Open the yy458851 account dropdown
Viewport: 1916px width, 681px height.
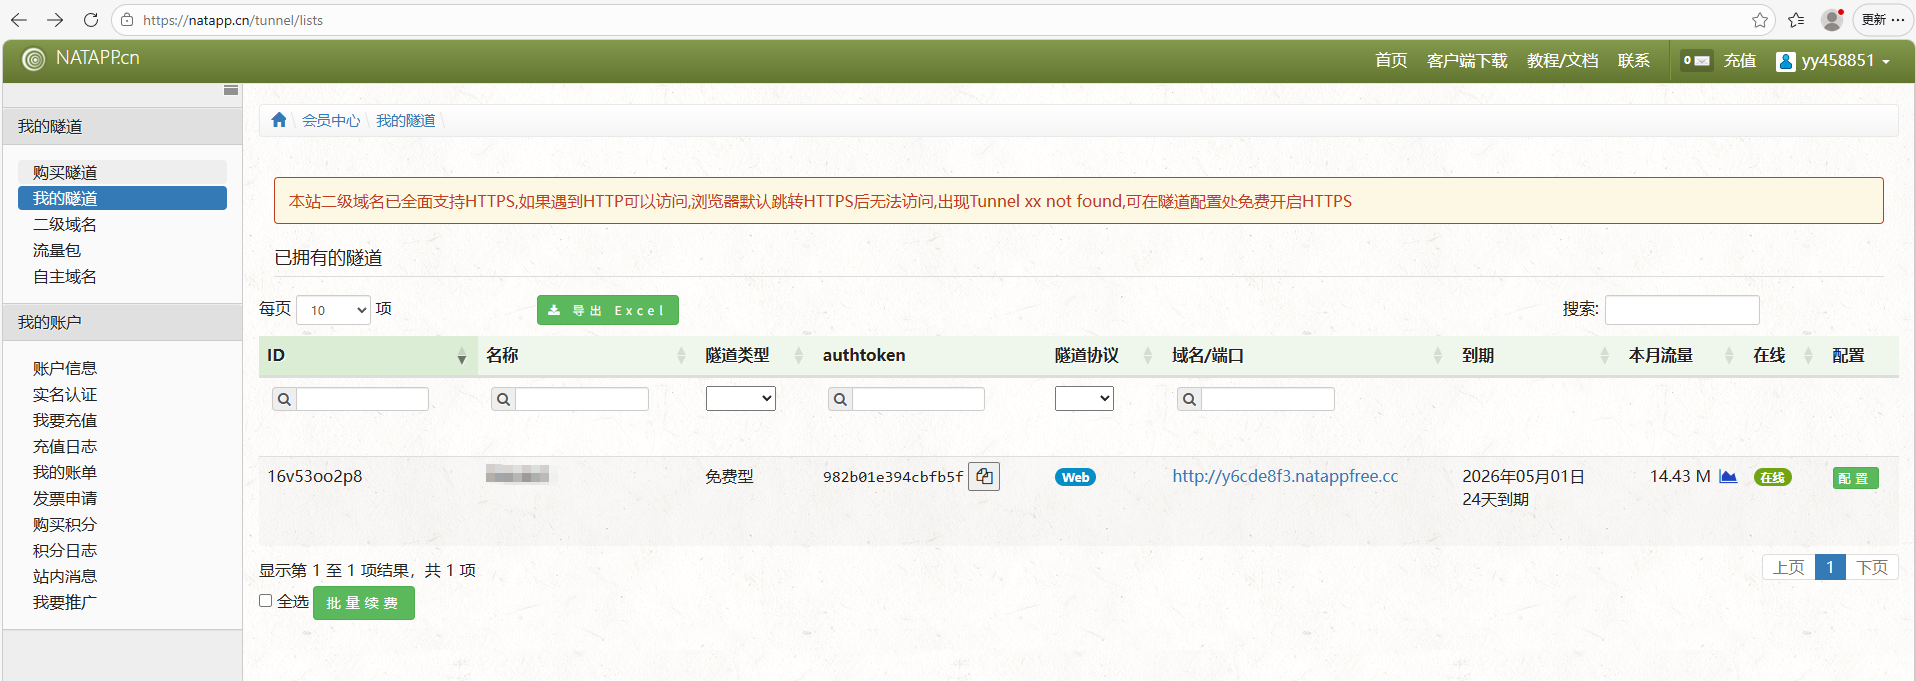1833,61
